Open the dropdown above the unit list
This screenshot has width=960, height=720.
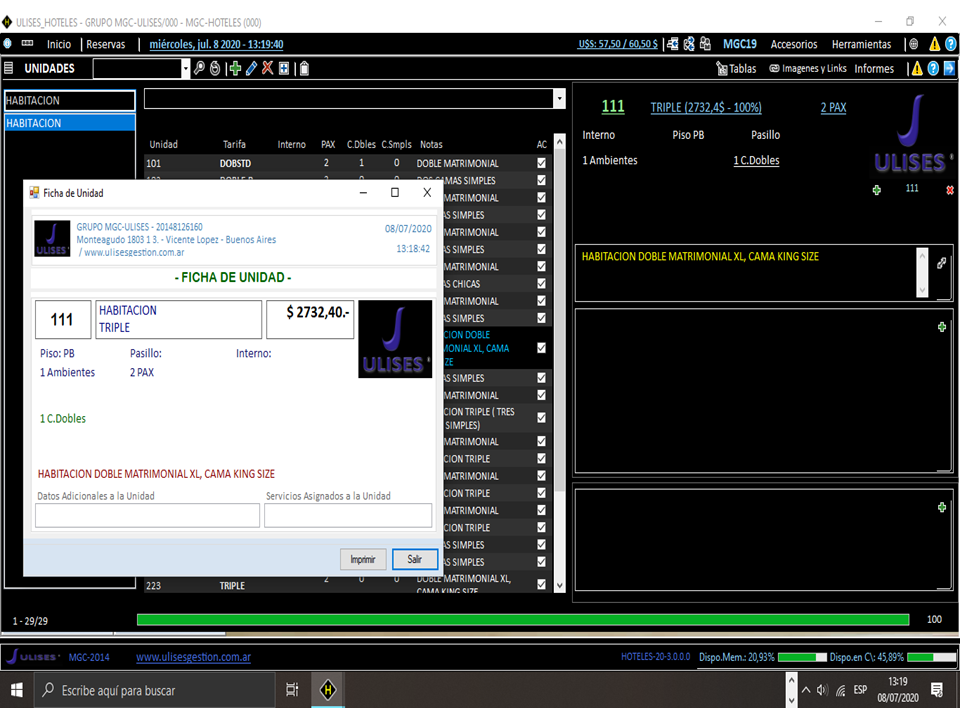tap(557, 99)
